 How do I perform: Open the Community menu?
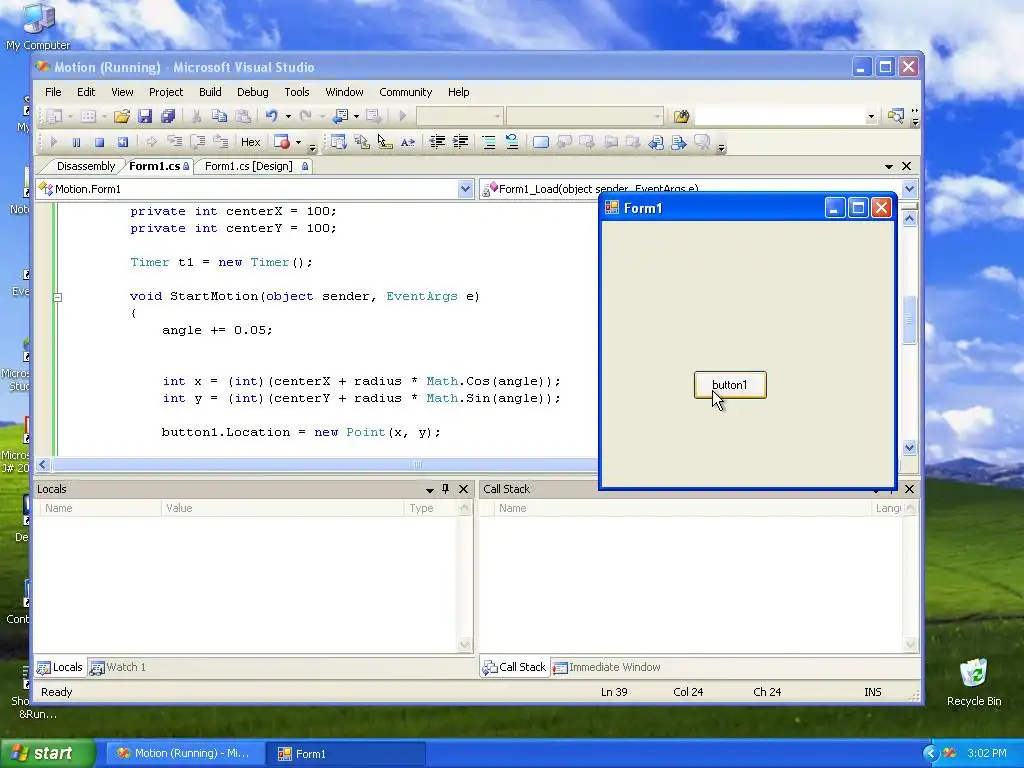[x=406, y=92]
